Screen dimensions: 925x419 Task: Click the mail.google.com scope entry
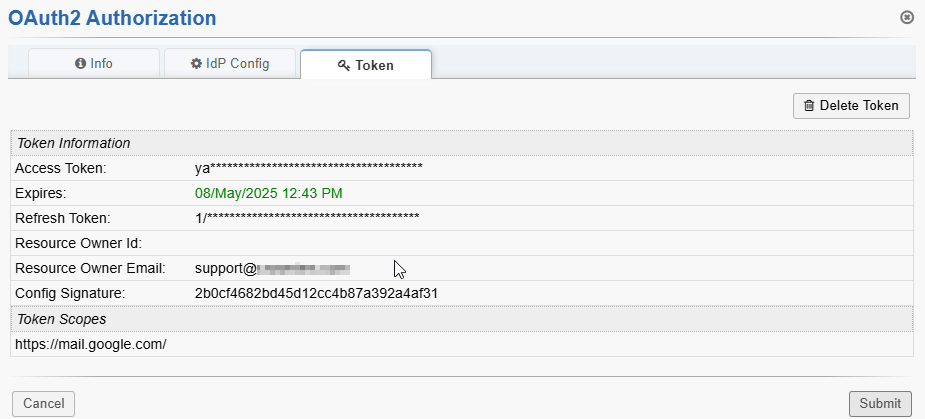pos(90,344)
